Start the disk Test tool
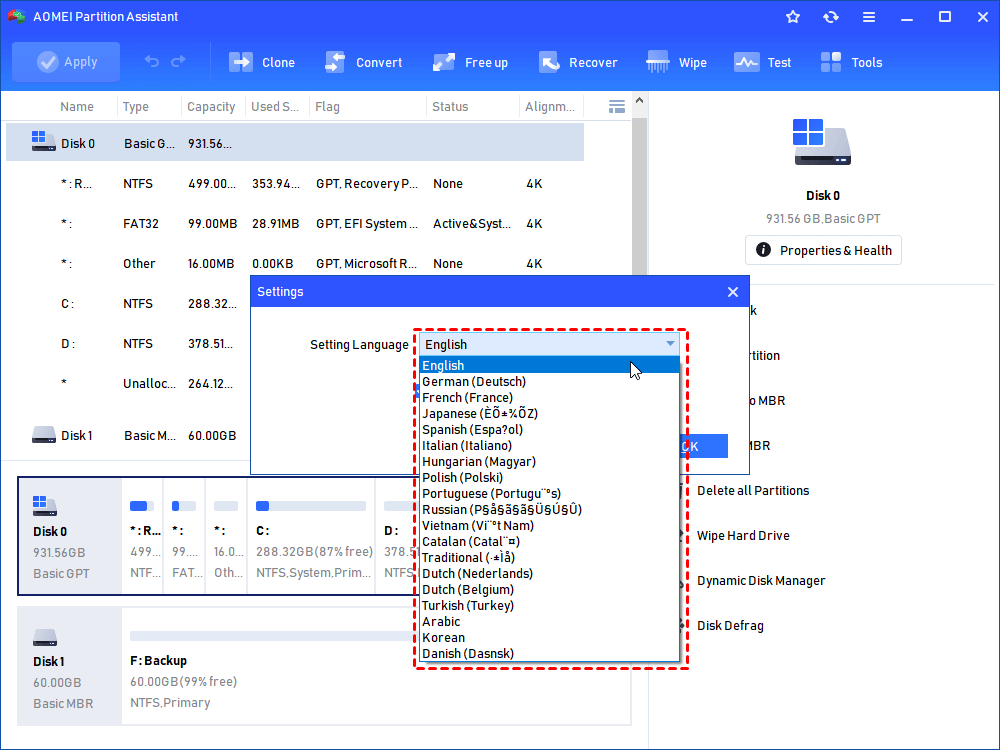This screenshot has width=1000, height=750. (x=763, y=61)
